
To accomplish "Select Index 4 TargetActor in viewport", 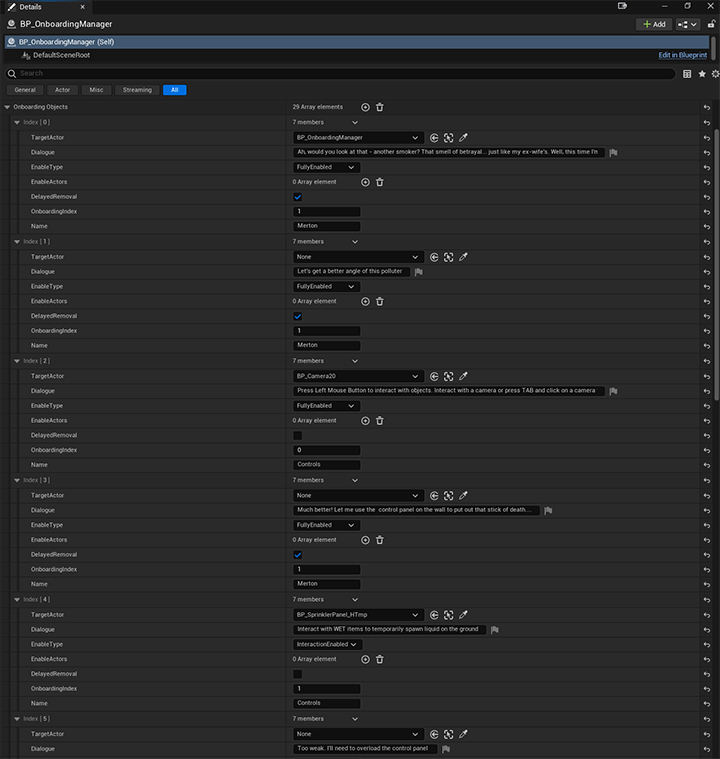I will [449, 615].
